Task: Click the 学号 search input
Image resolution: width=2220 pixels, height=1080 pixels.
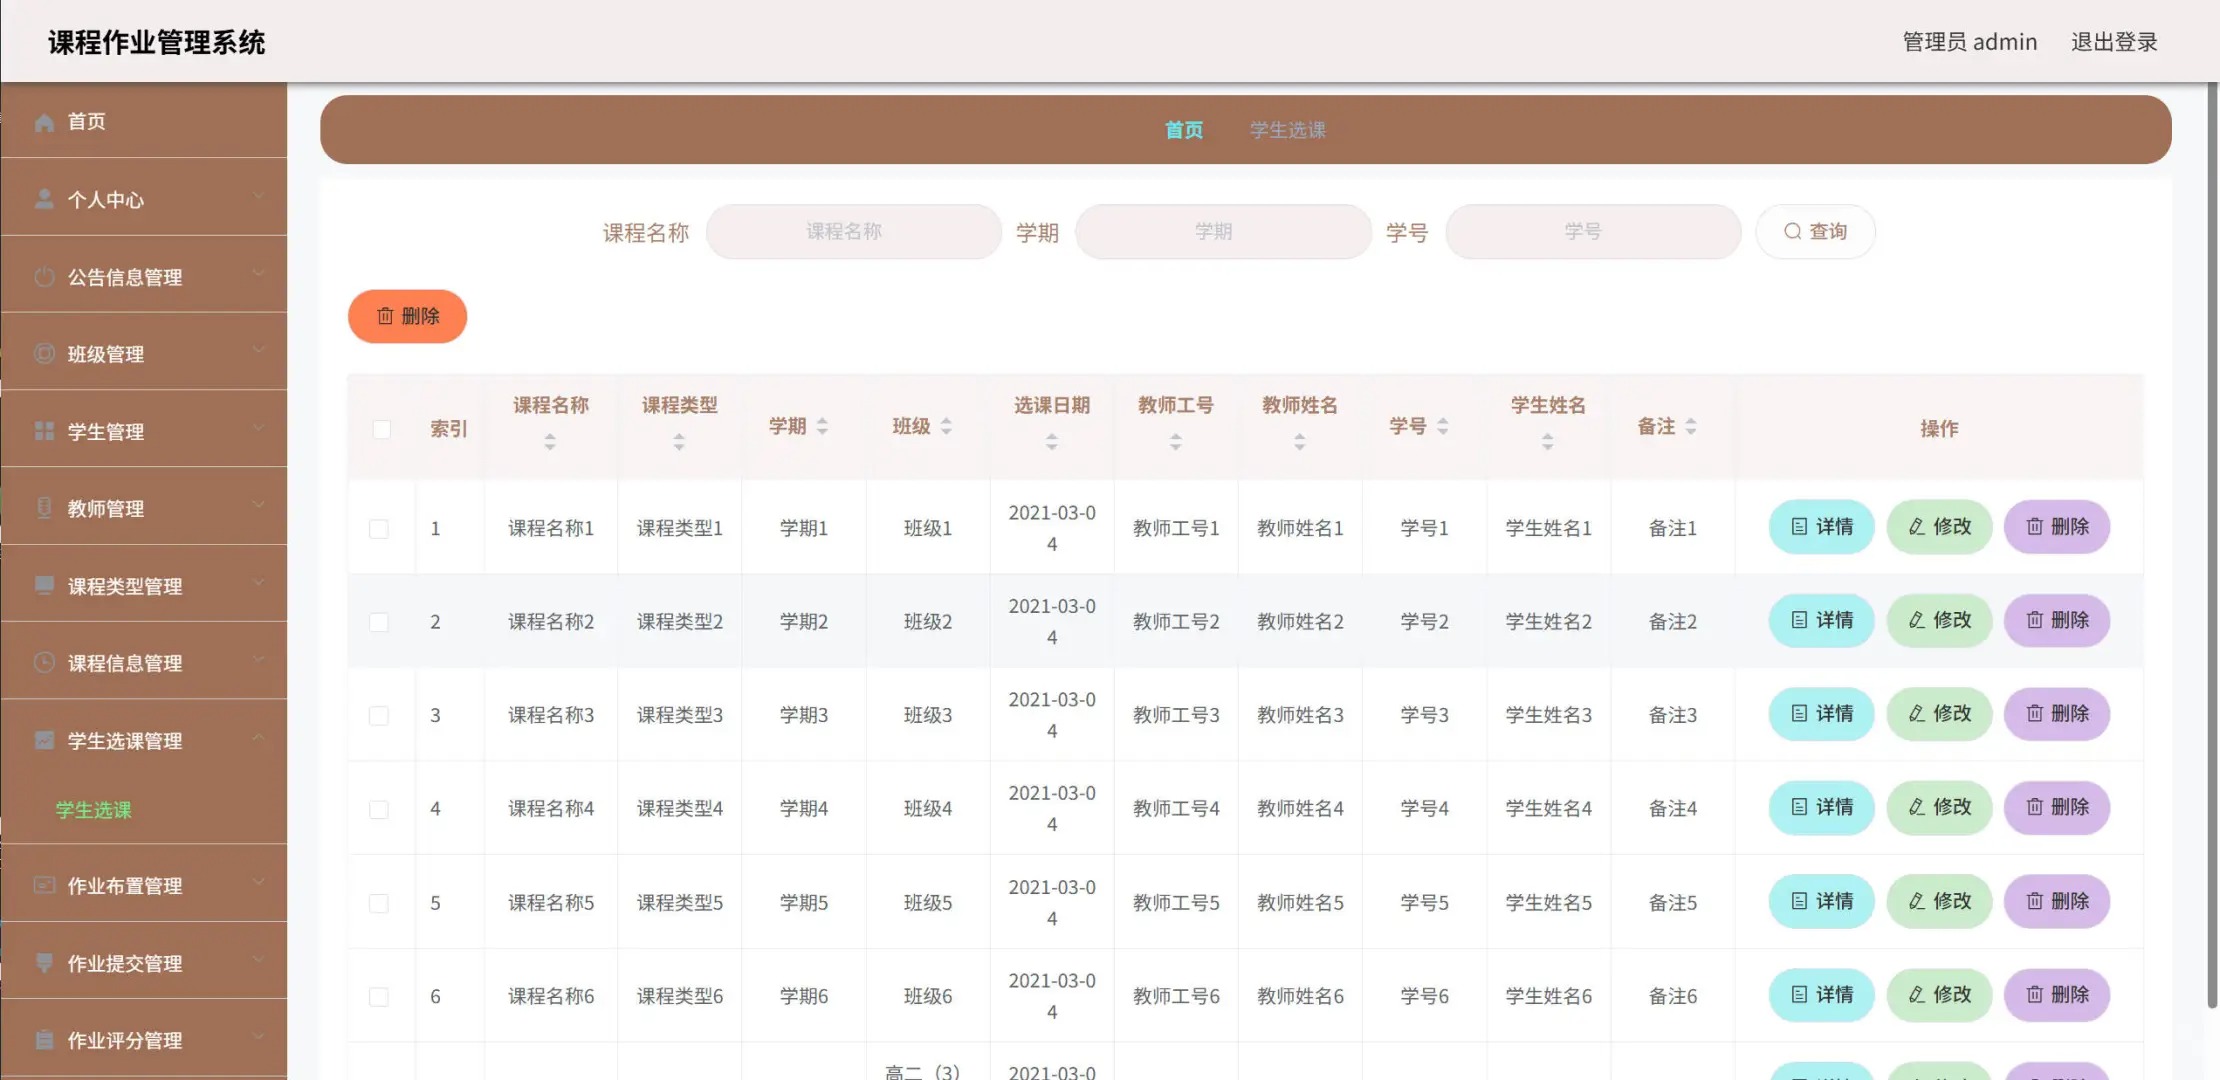Action: 1593,232
